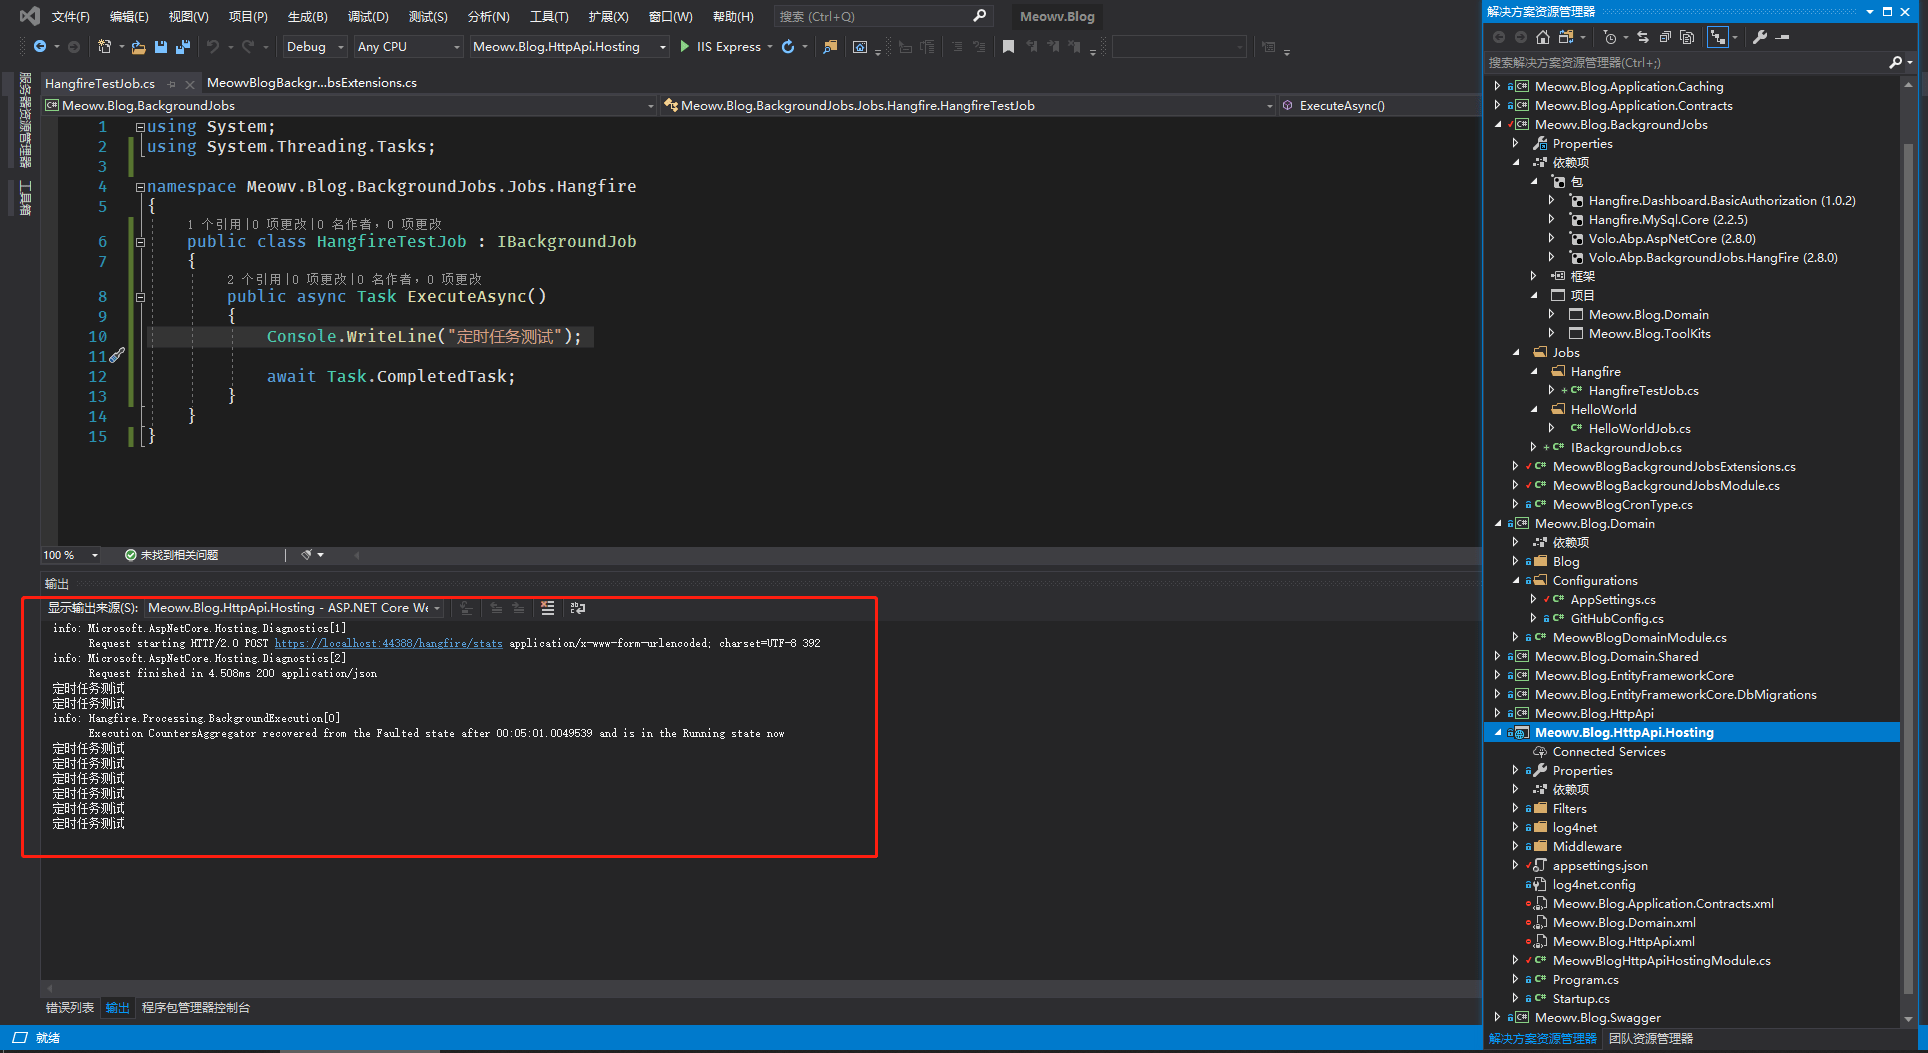The image size is (1928, 1053).
Task: Toggle Show All Files in Solution Explorer
Action: [1687, 37]
